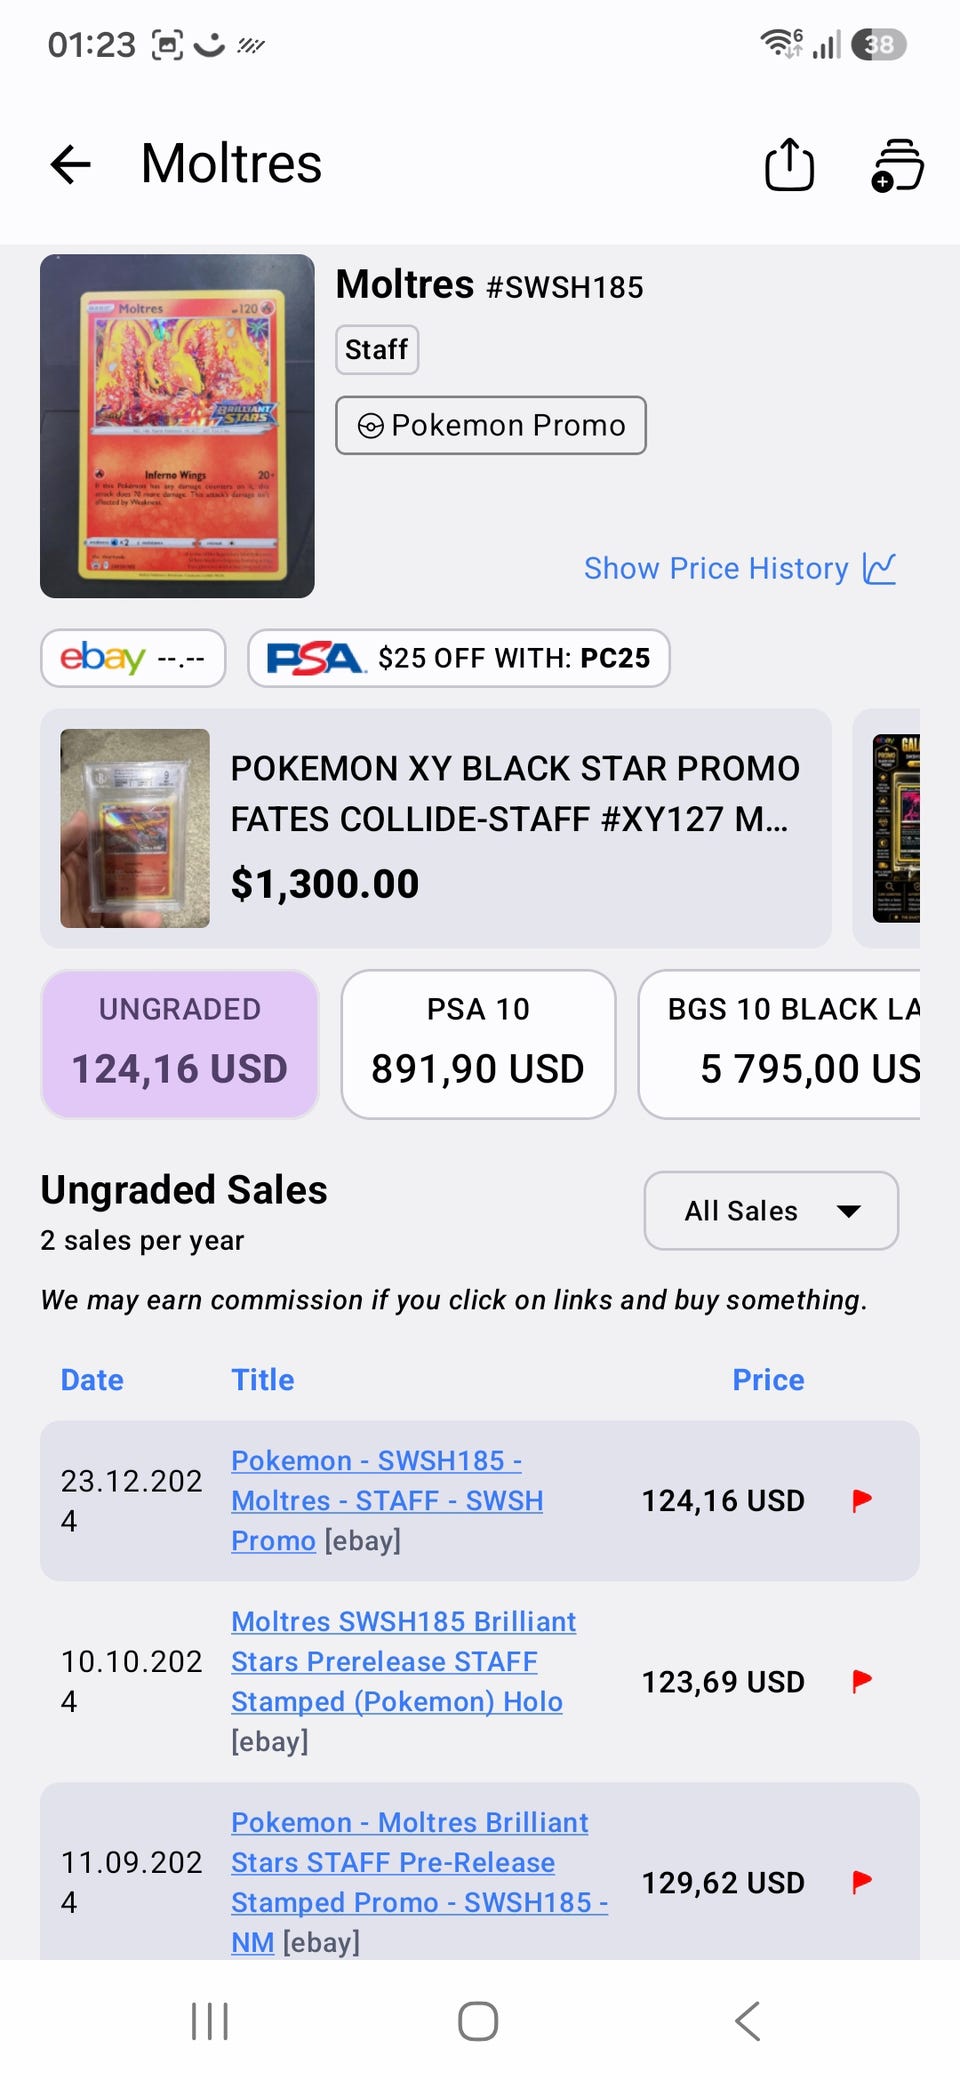Open the All Sales dropdown

pyautogui.click(x=771, y=1211)
